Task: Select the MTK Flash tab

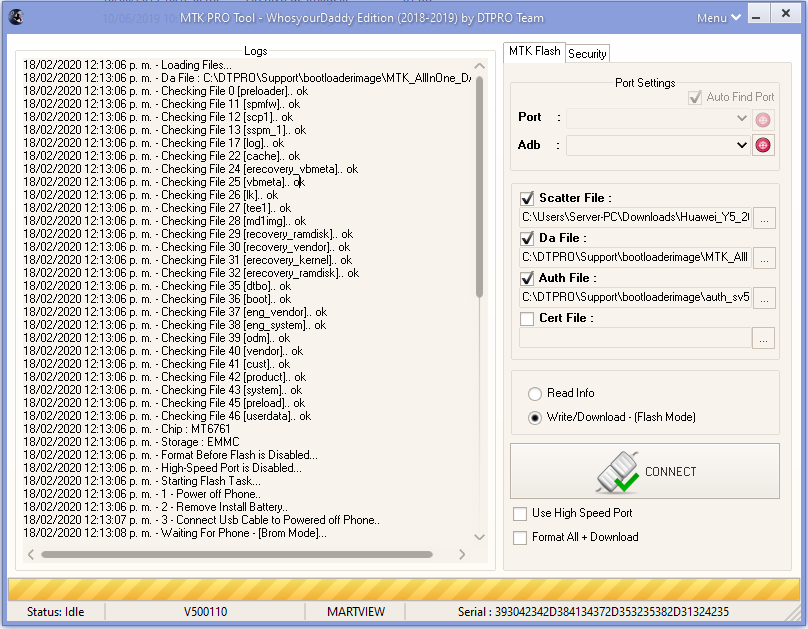Action: (x=534, y=51)
